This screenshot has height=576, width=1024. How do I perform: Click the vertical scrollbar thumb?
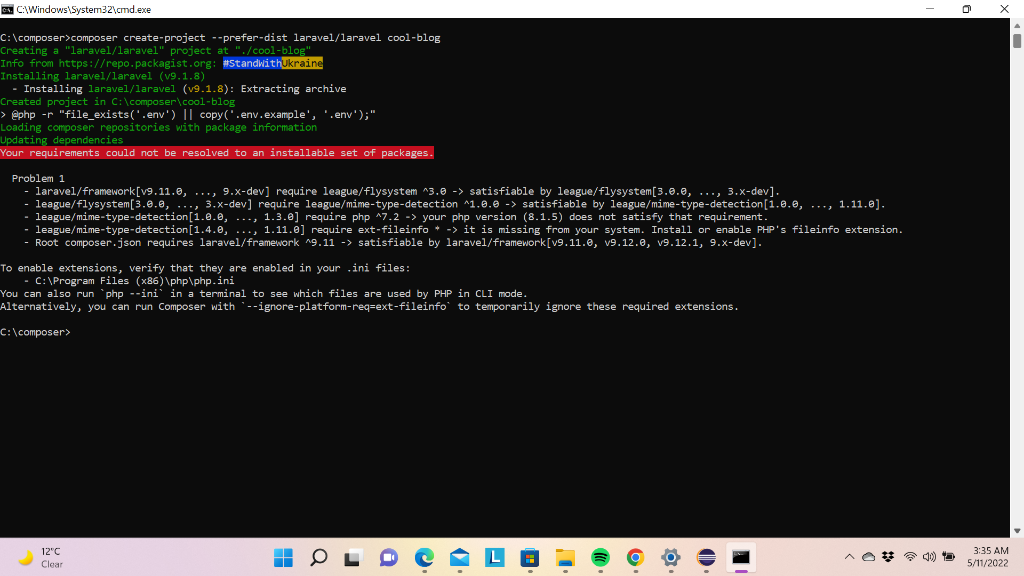[x=1017, y=40]
